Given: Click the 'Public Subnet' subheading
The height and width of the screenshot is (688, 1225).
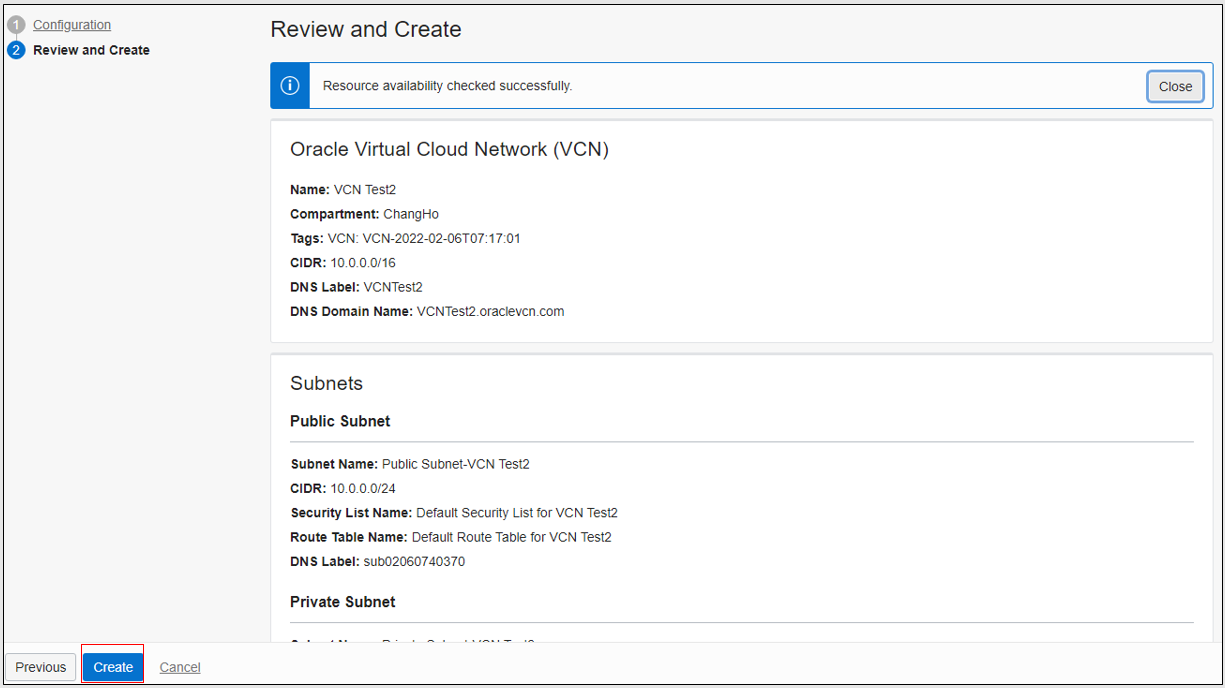Looking at the screenshot, I should (340, 421).
